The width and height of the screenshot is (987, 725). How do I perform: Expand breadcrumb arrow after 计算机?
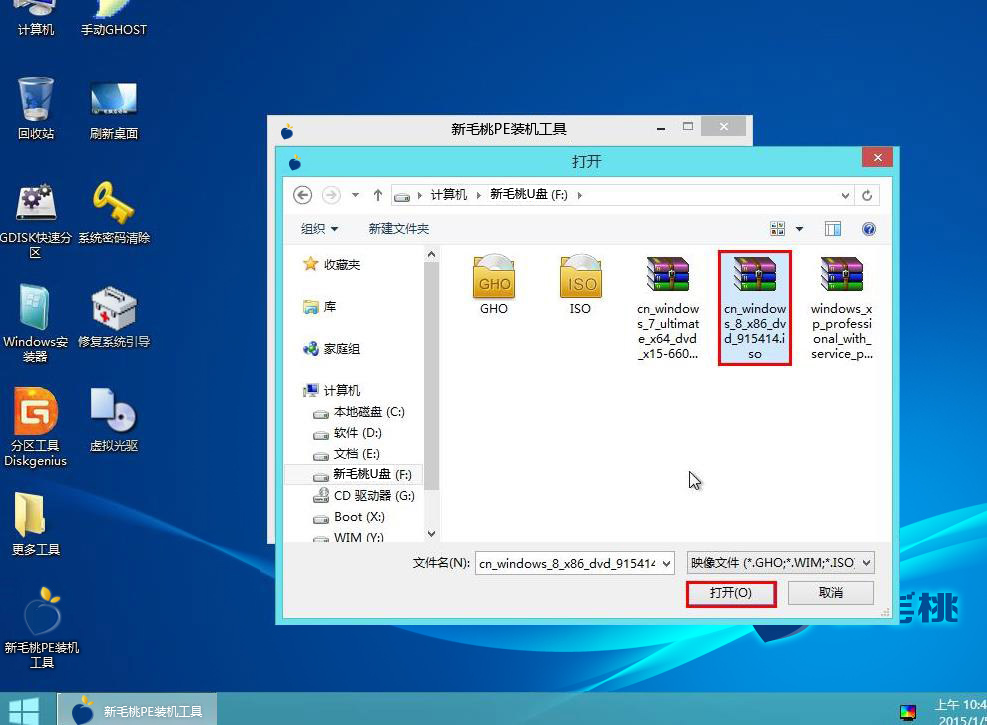pyautogui.click(x=478, y=195)
